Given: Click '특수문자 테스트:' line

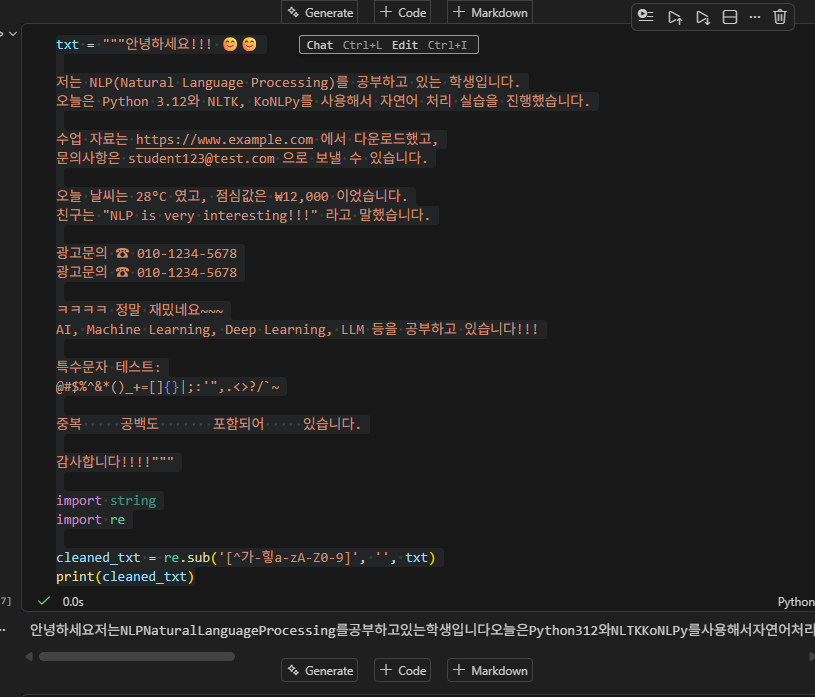Looking at the screenshot, I should (109, 367).
